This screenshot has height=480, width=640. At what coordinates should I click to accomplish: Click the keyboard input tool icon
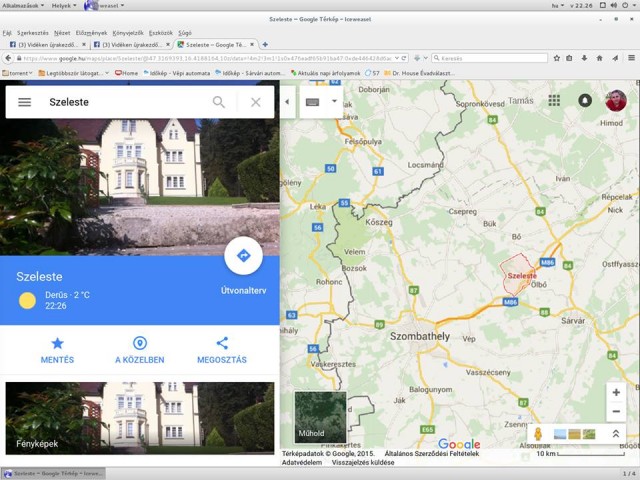(312, 102)
